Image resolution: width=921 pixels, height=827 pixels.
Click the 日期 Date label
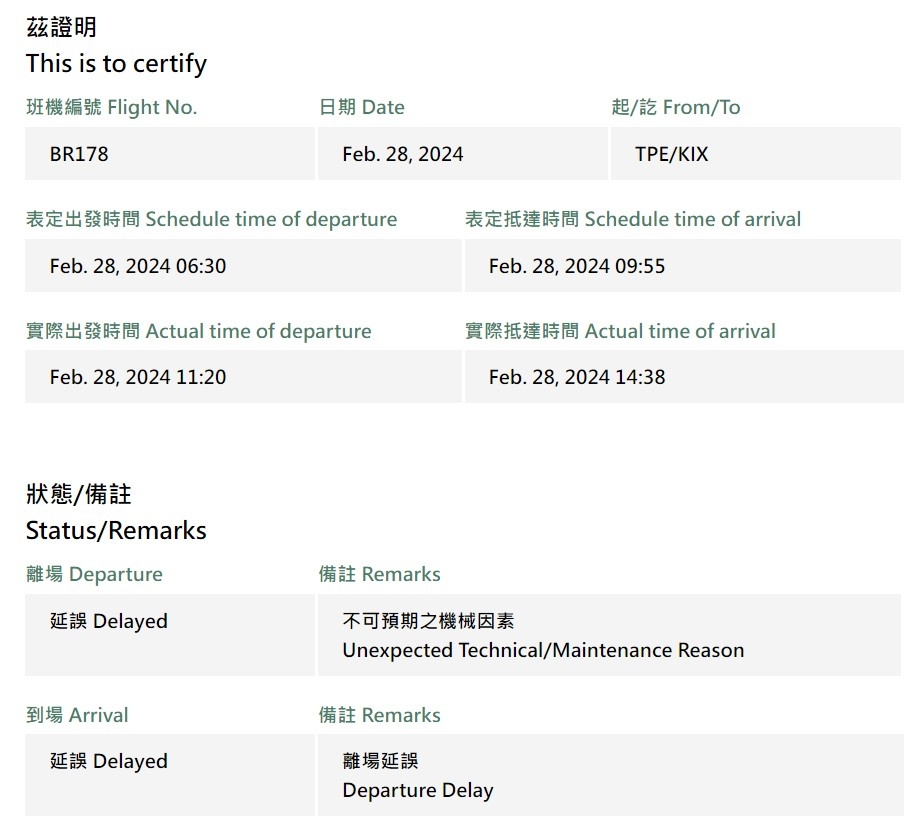(362, 107)
